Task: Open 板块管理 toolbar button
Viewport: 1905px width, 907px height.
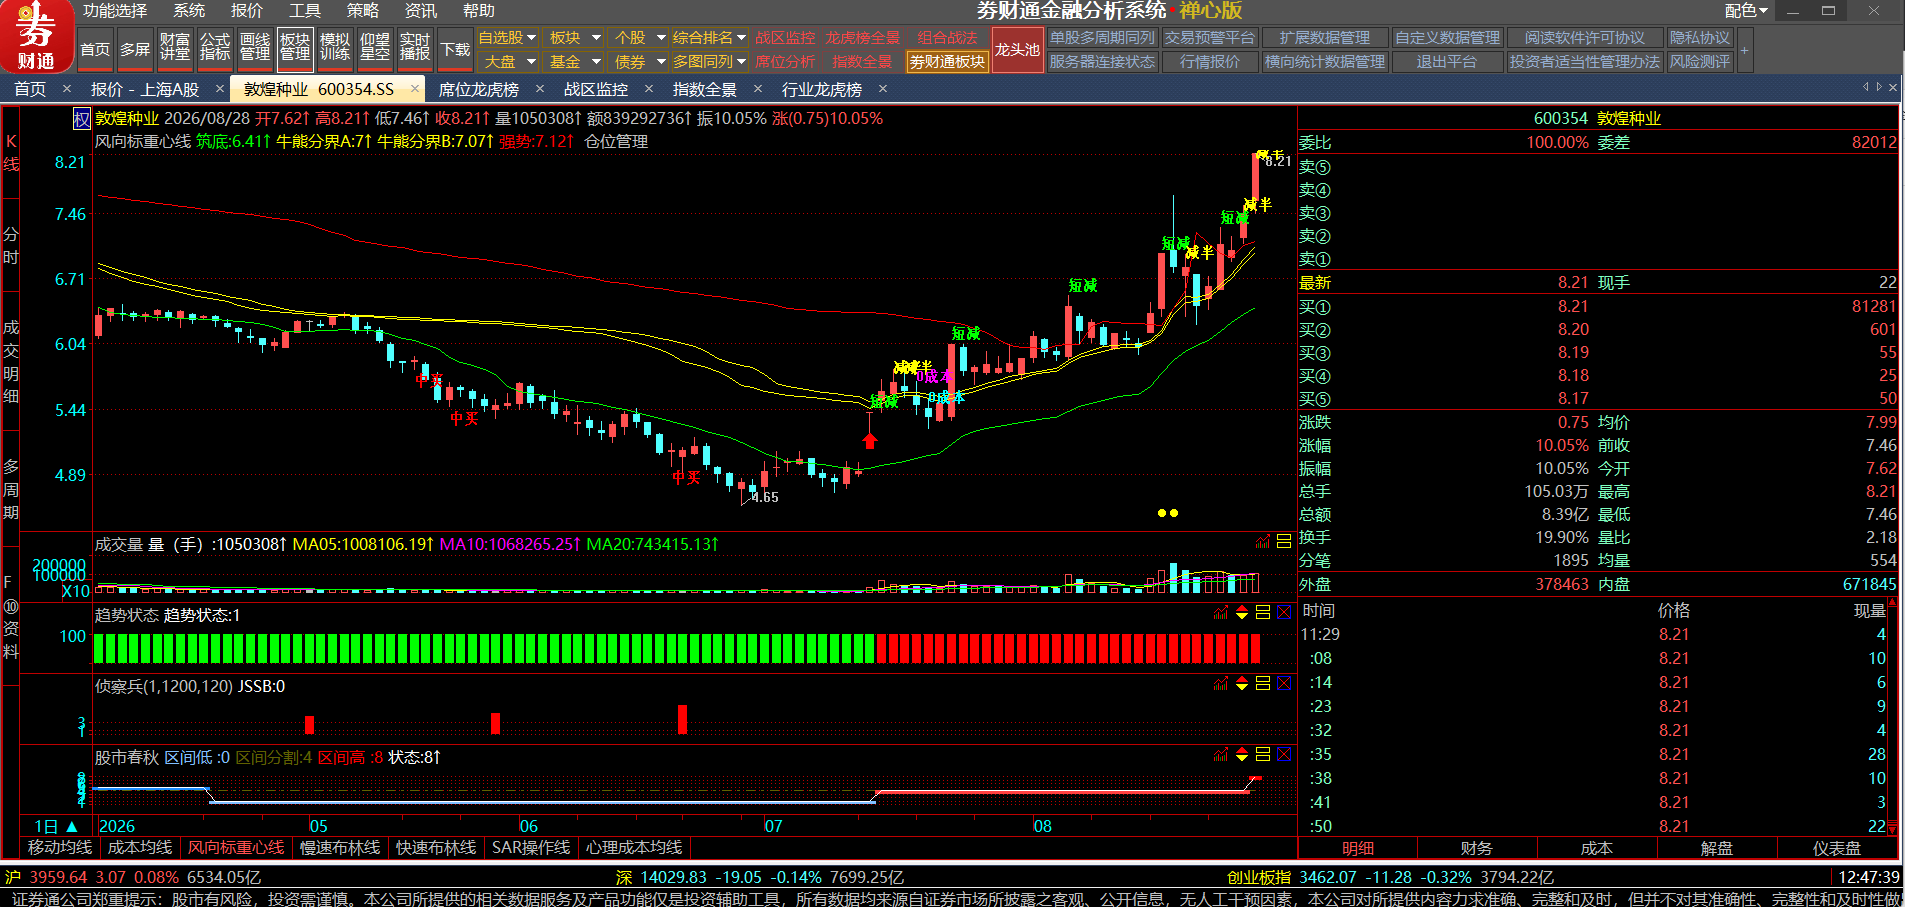Action: click(295, 49)
